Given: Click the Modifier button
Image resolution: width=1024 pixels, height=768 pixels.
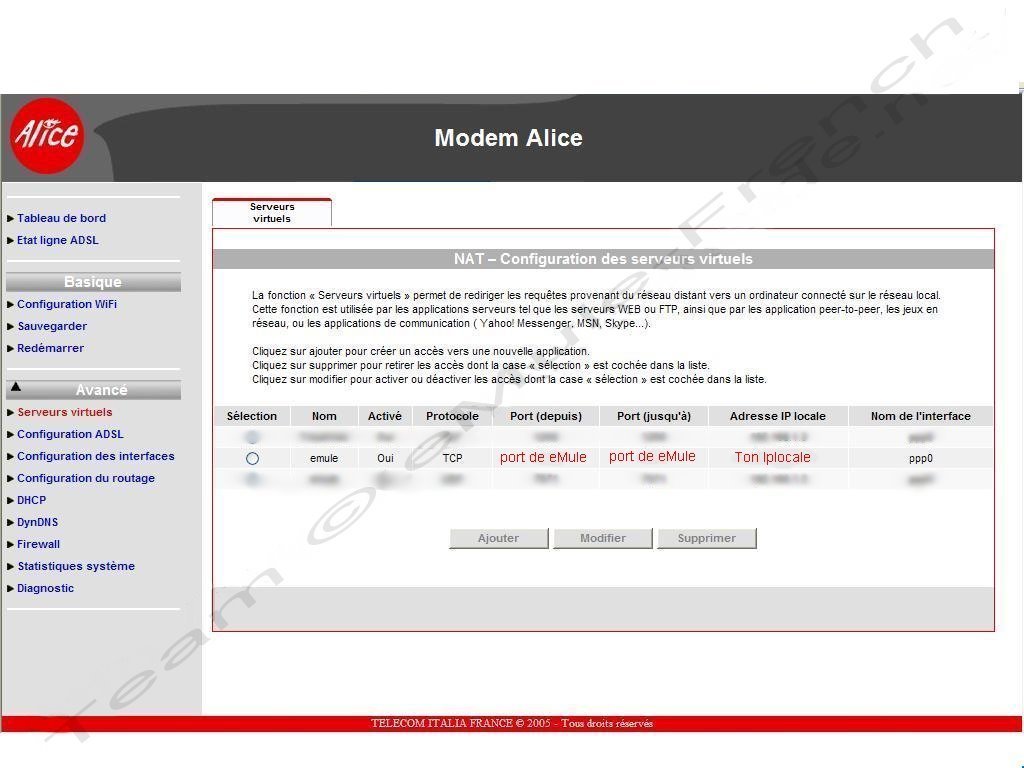Looking at the screenshot, I should [x=603, y=538].
